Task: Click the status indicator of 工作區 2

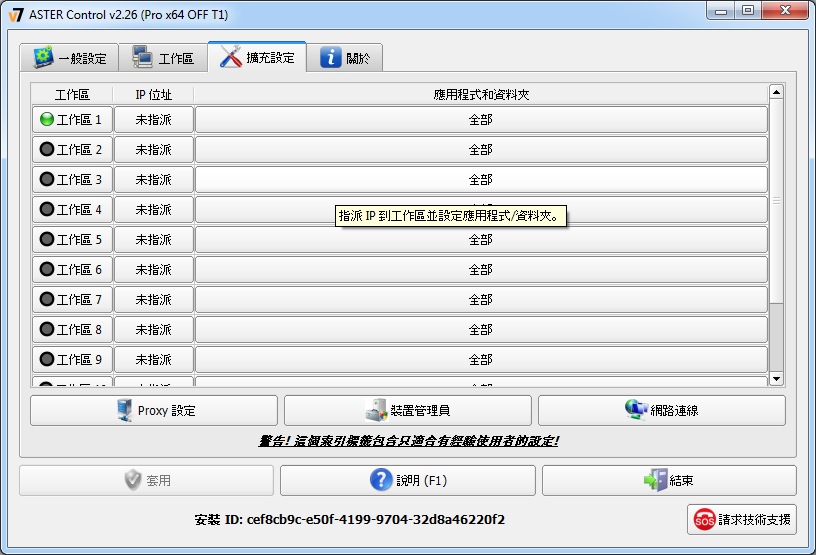Action: 47,149
